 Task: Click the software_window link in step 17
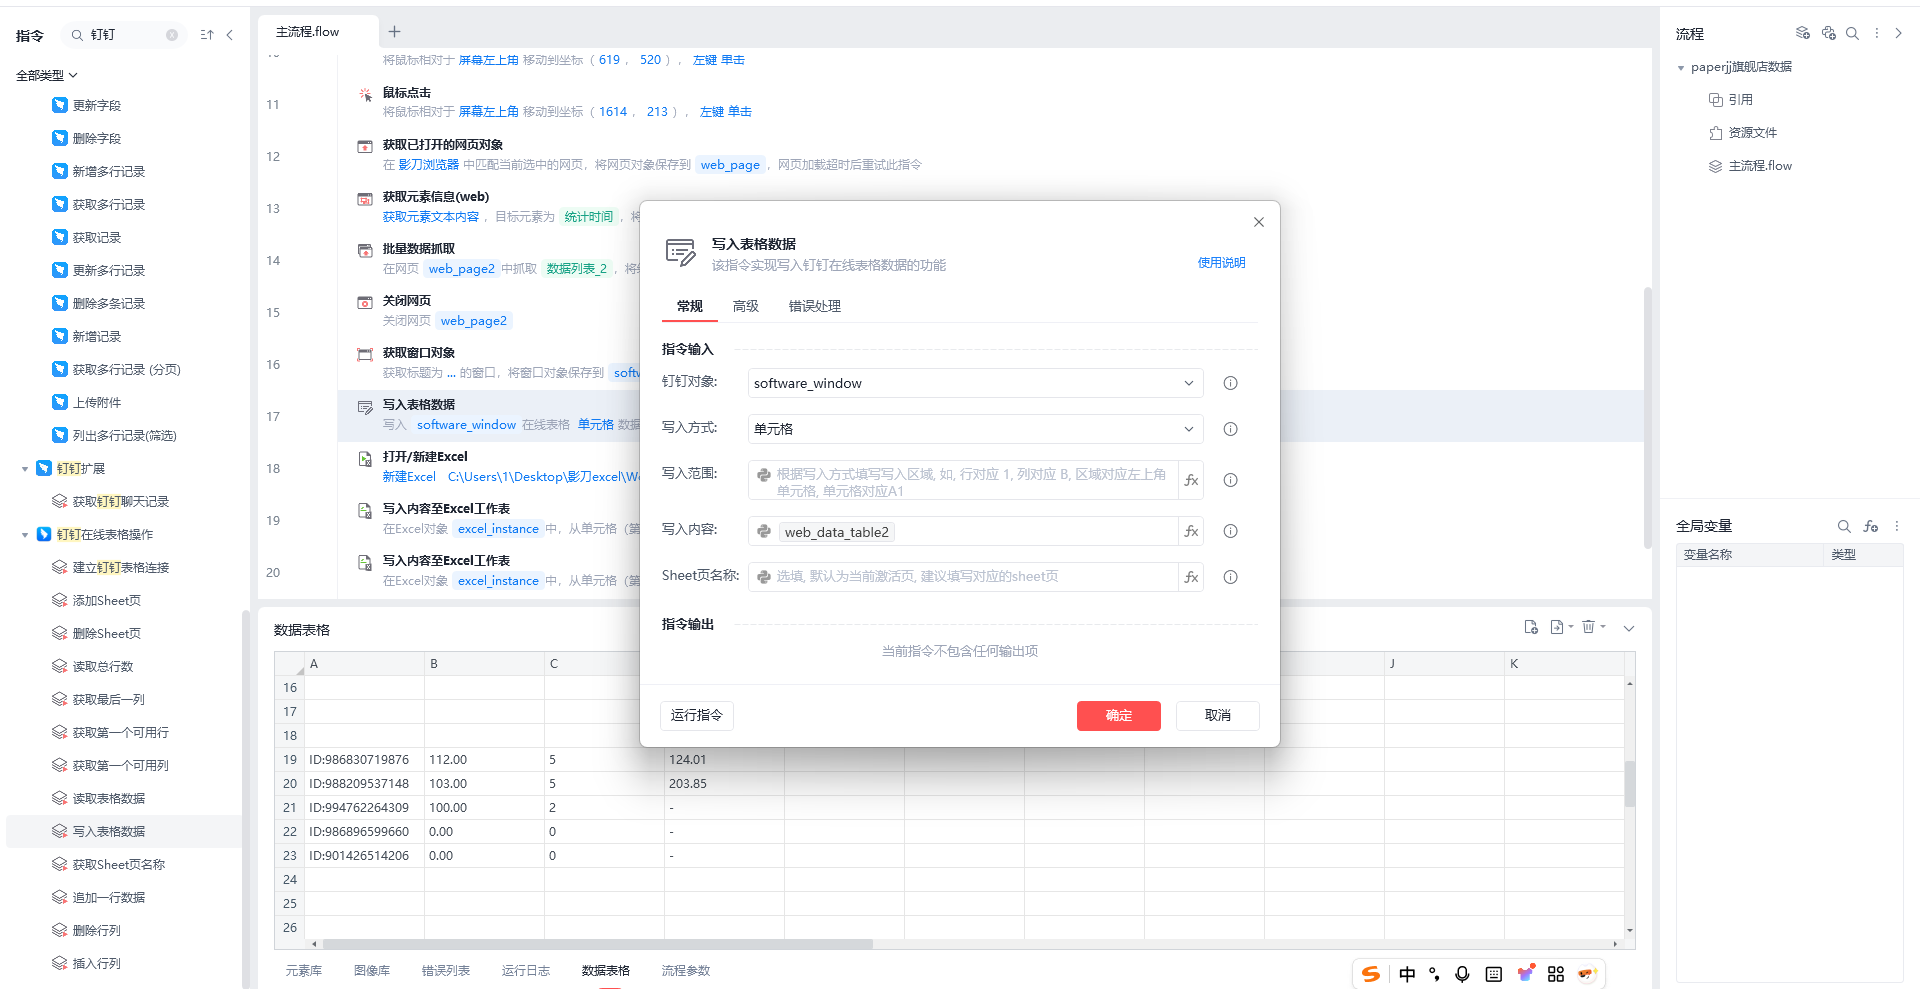466,425
